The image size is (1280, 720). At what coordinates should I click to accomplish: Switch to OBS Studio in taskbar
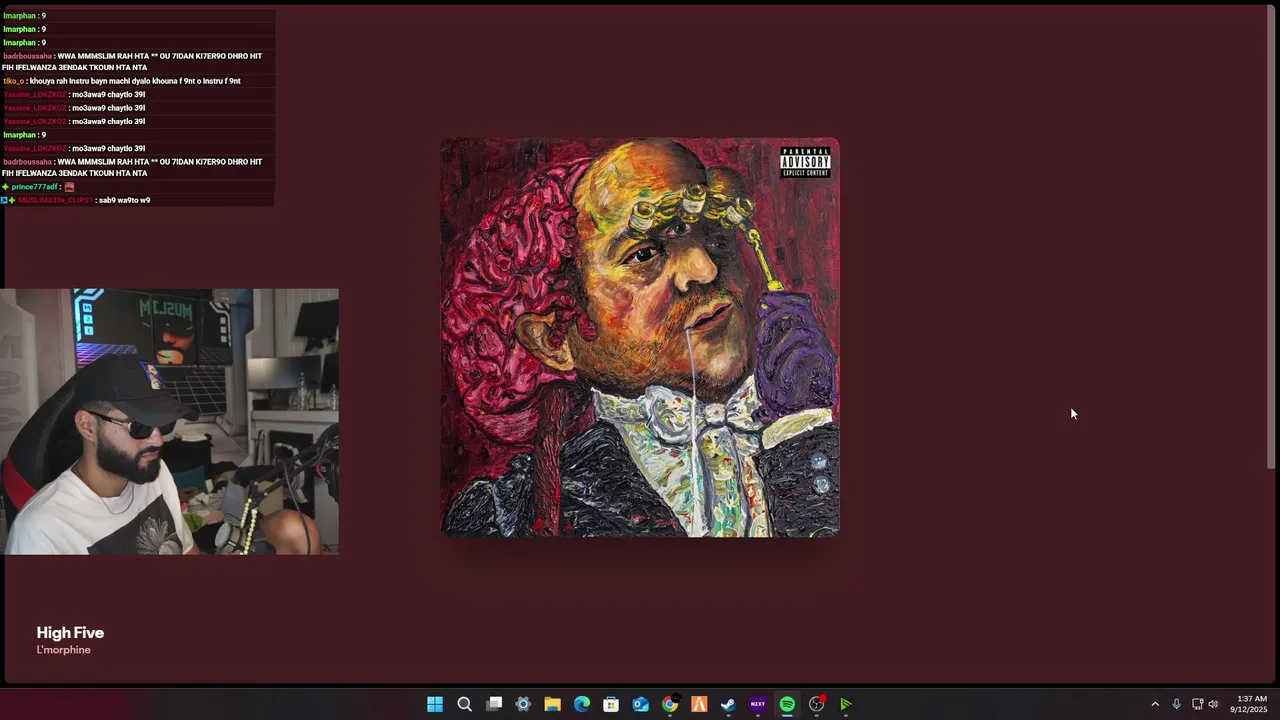pos(816,704)
